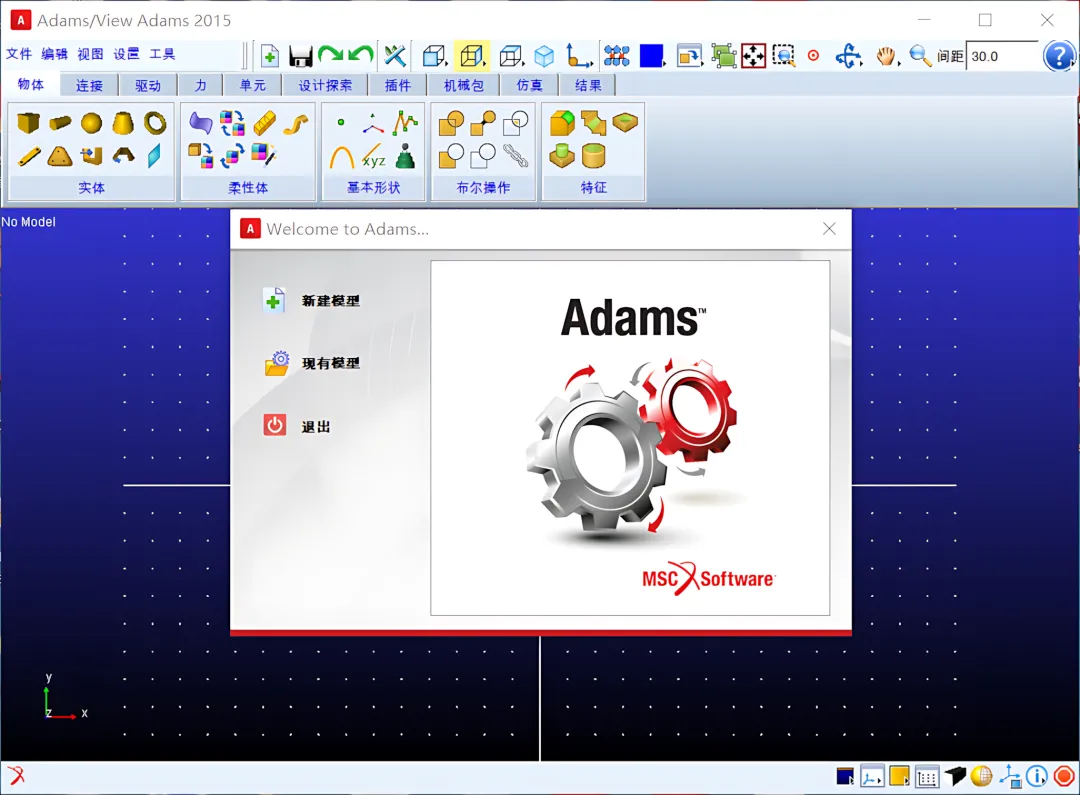
Task: Switch to shaded cube render mode
Action: click(544, 56)
